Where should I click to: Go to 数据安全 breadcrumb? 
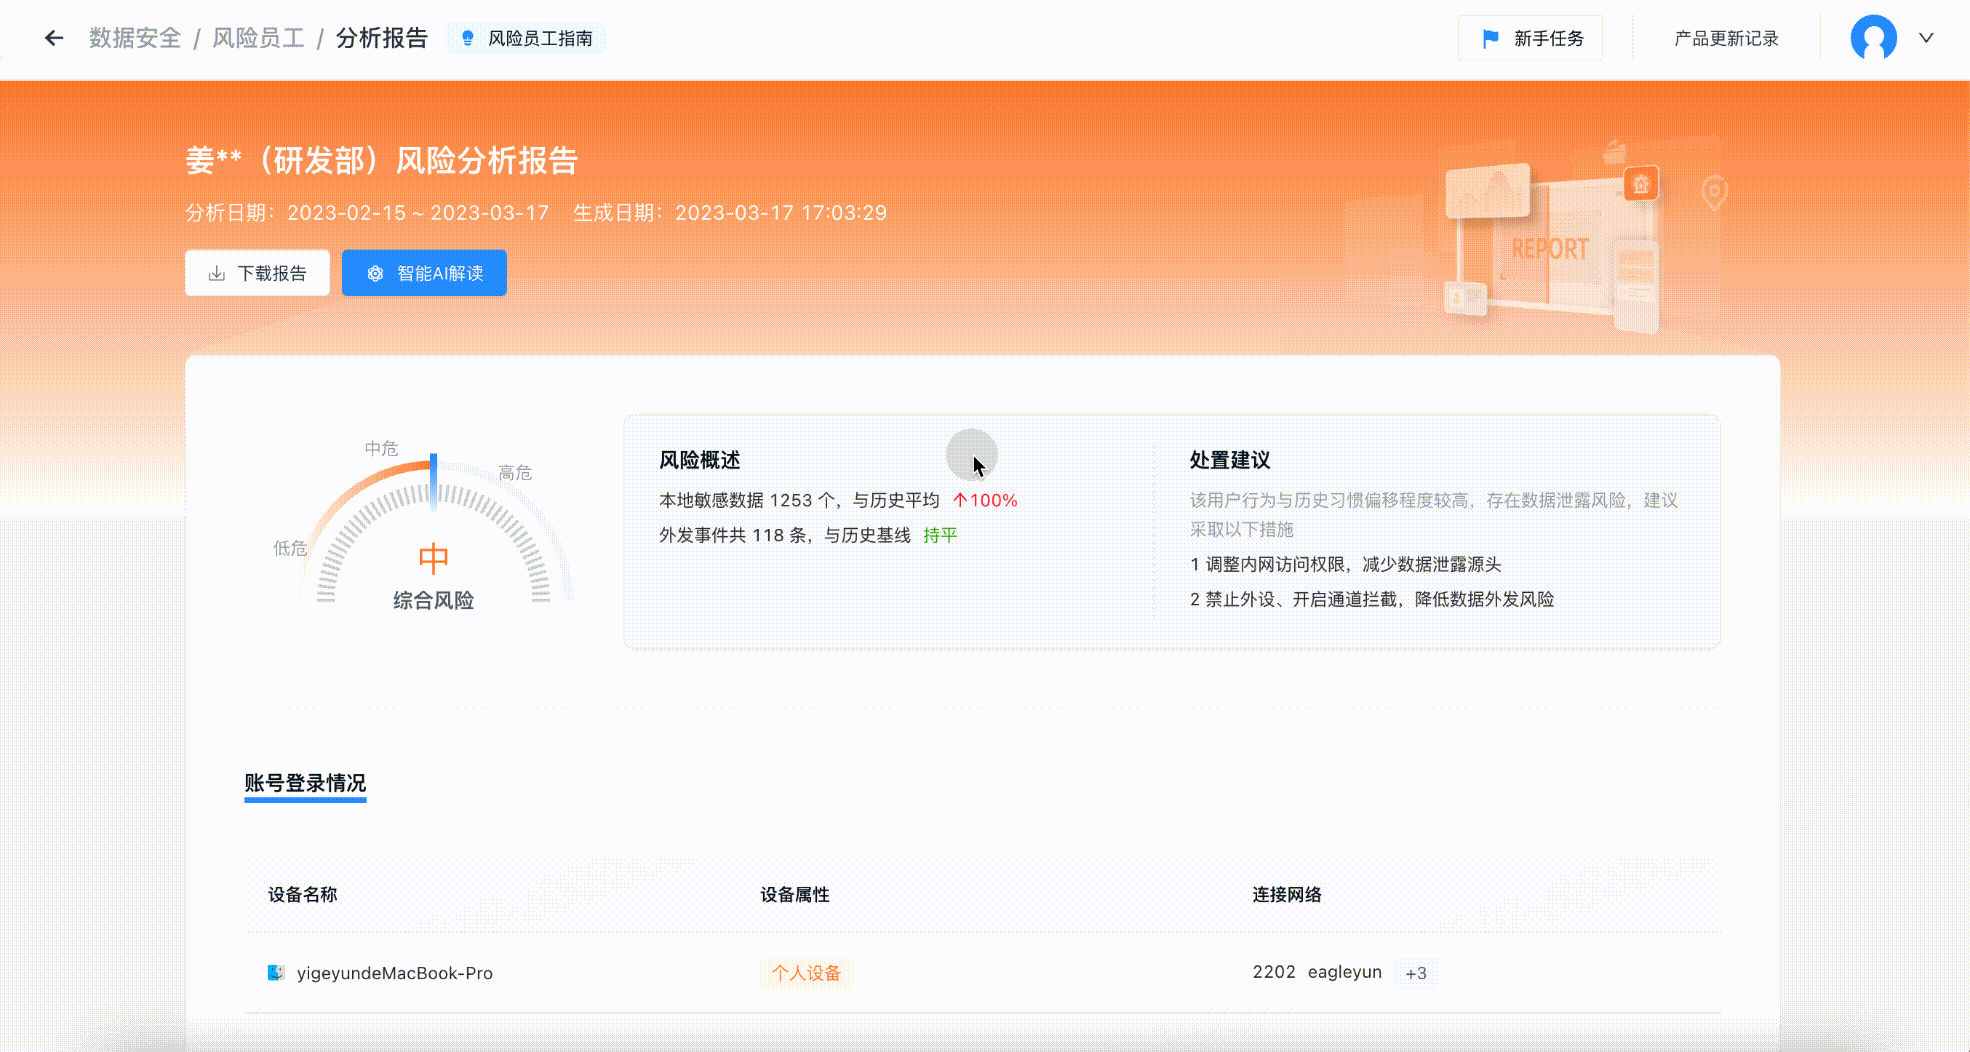(135, 38)
